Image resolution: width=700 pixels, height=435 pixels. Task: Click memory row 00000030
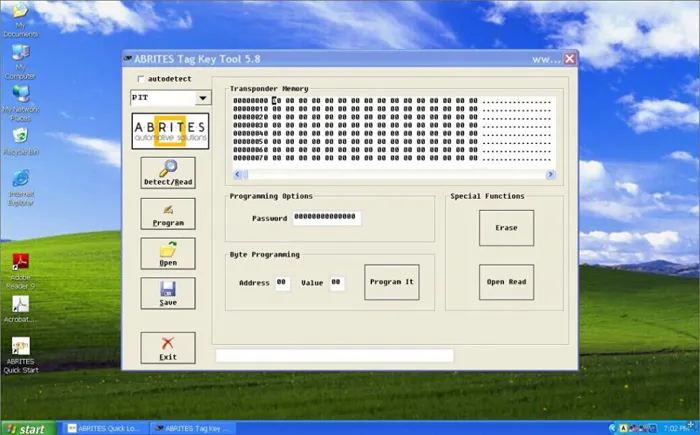click(x=392, y=125)
